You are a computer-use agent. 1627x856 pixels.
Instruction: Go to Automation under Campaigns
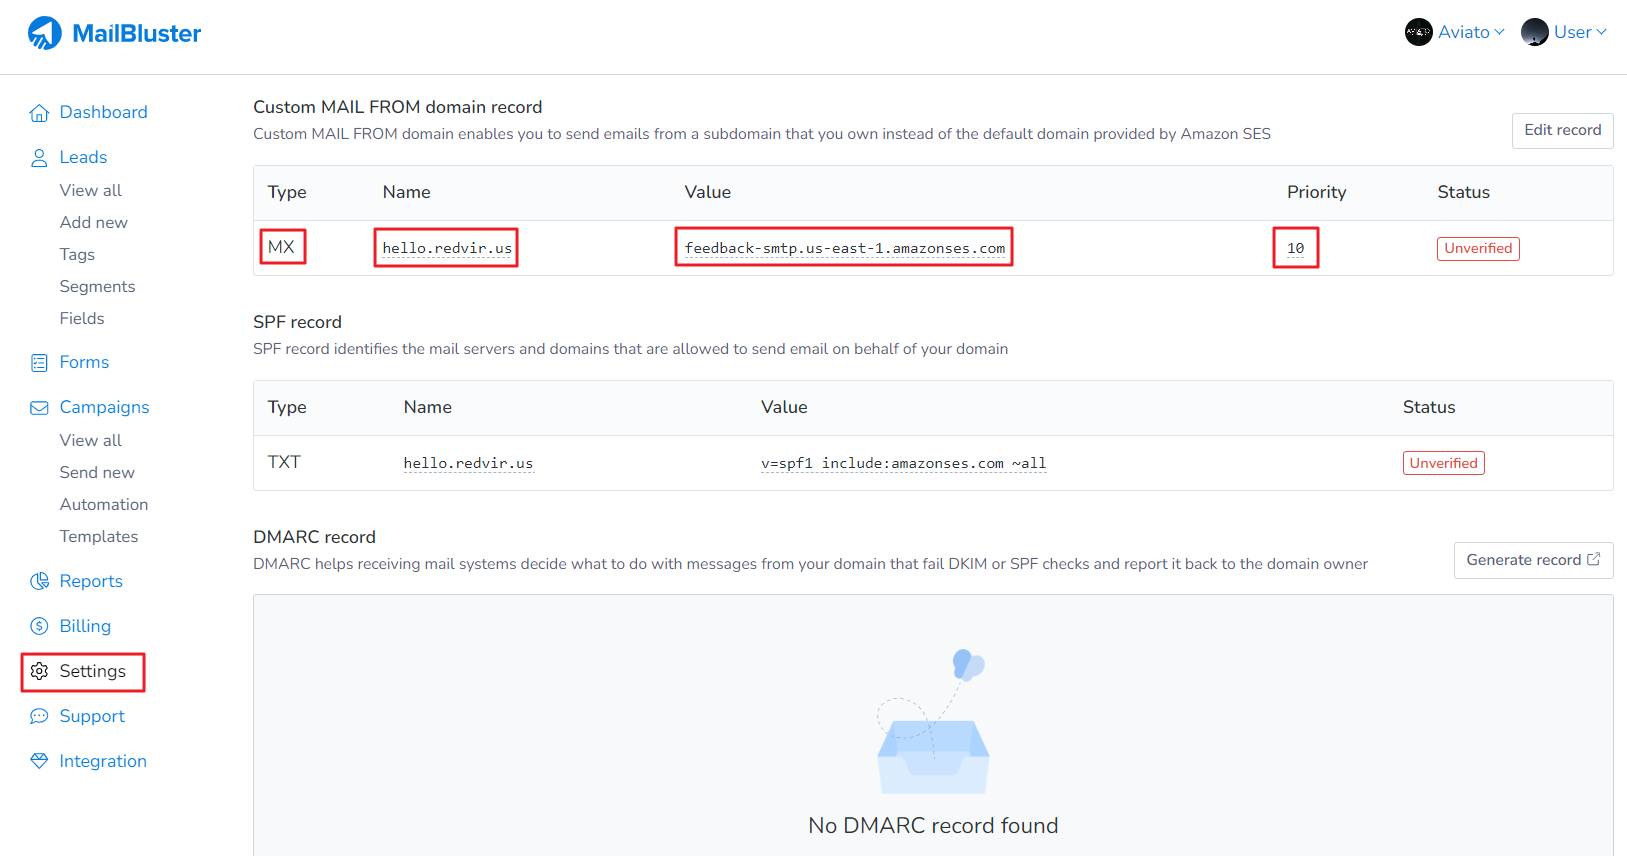pyautogui.click(x=104, y=505)
